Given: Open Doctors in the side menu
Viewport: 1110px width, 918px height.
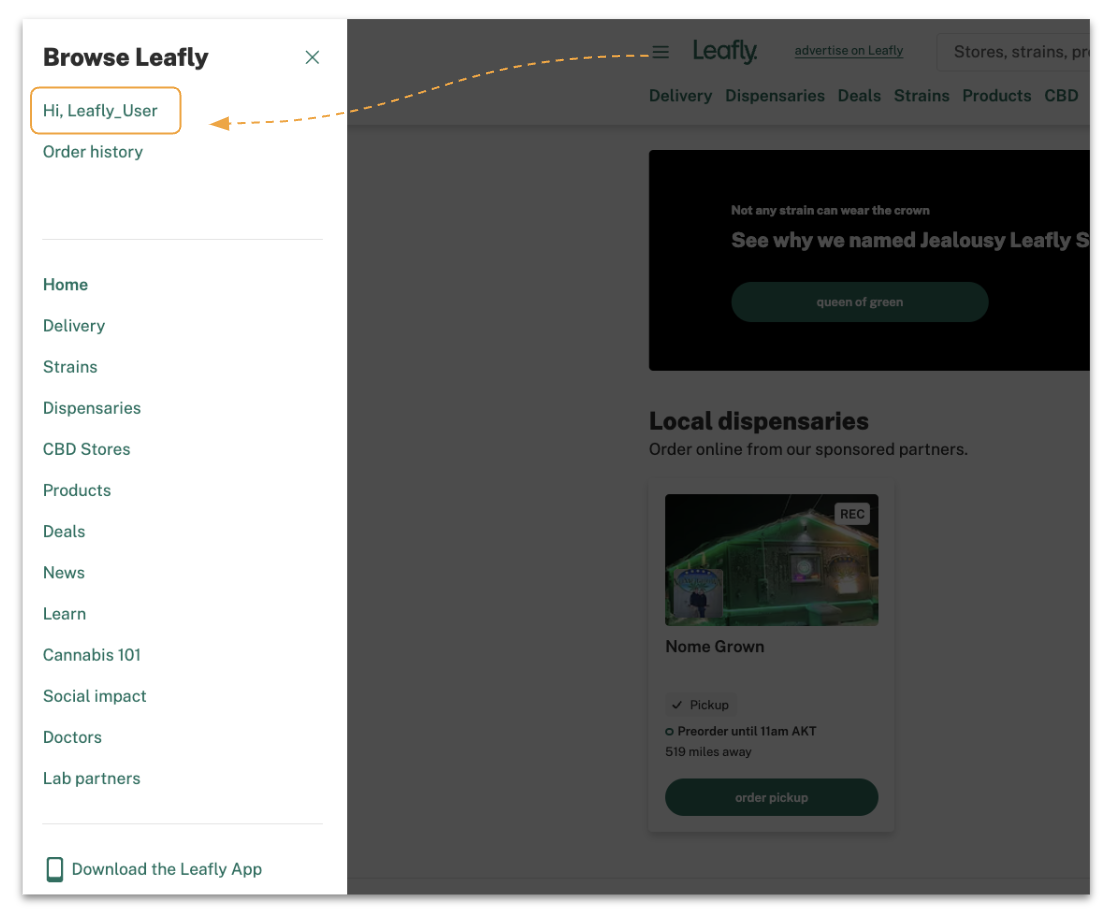Looking at the screenshot, I should (x=72, y=737).
